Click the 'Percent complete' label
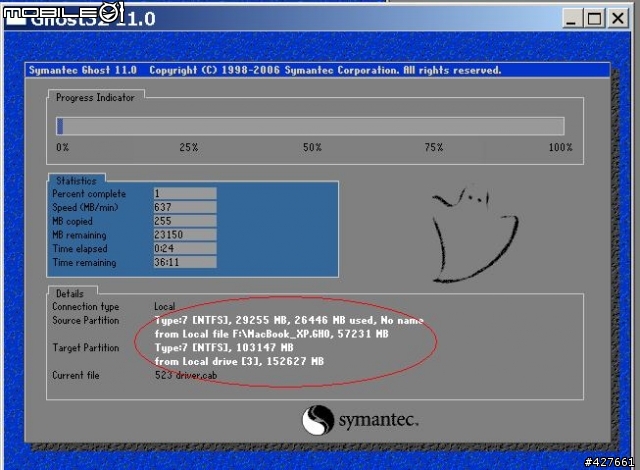 pyautogui.click(x=89, y=194)
